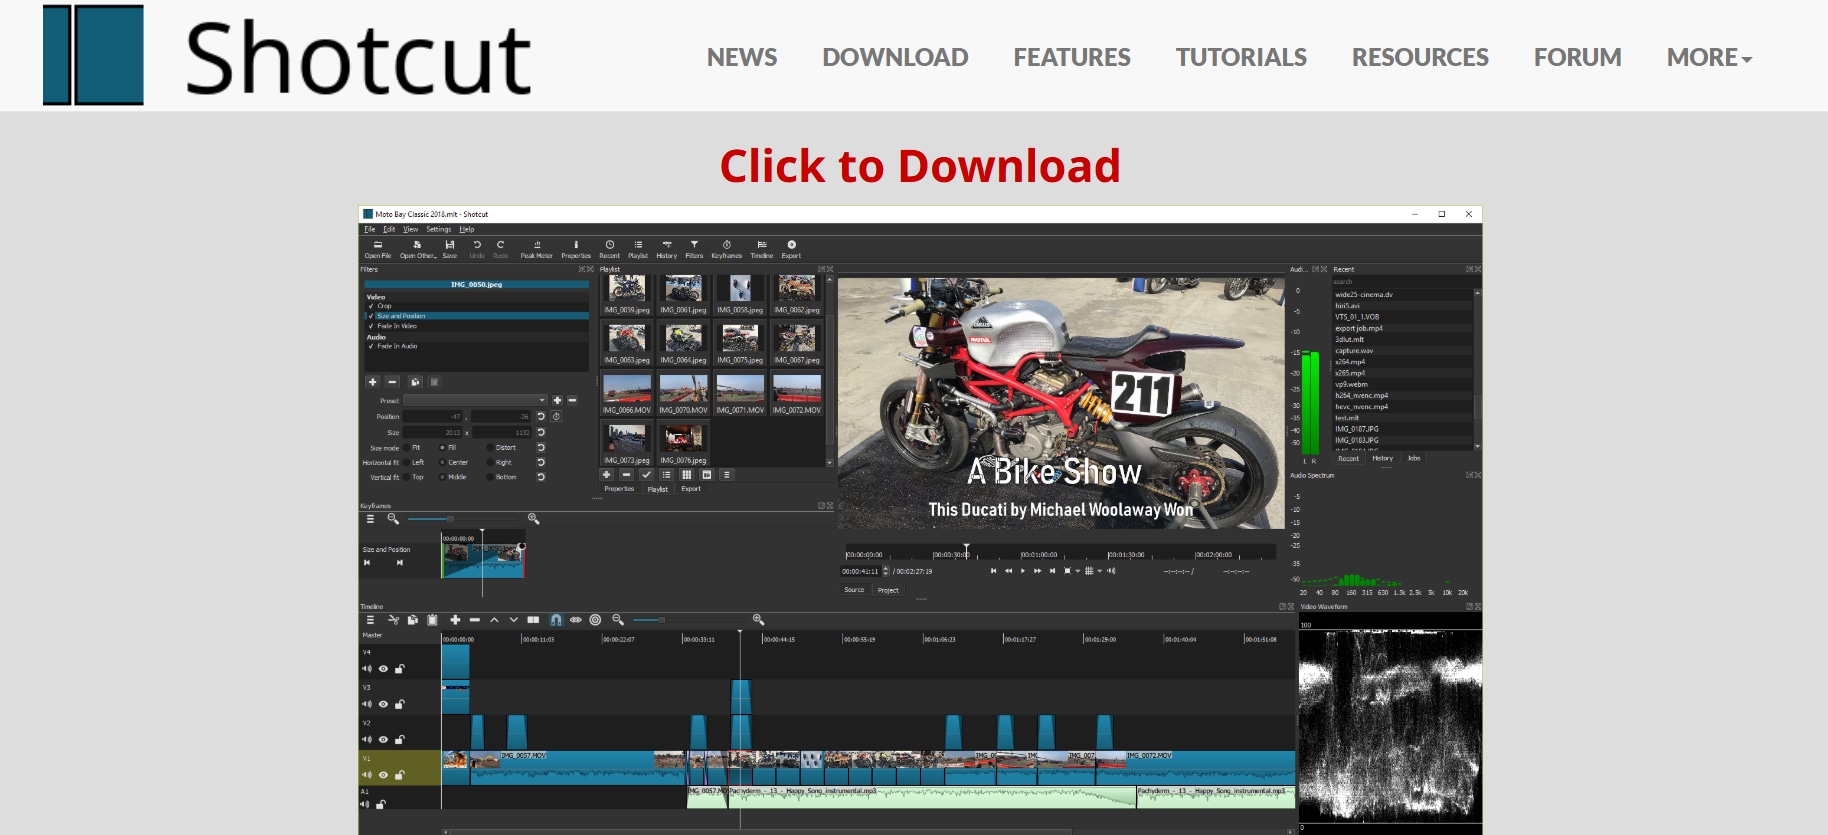Expand the MORE navigation dropdown
The image size is (1828, 835).
tap(1709, 58)
